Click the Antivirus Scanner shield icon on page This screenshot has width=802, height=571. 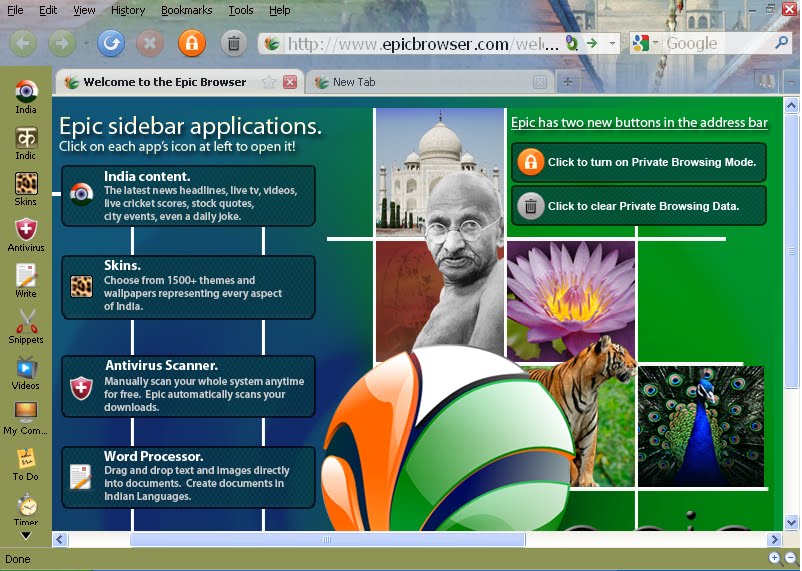coord(81,388)
